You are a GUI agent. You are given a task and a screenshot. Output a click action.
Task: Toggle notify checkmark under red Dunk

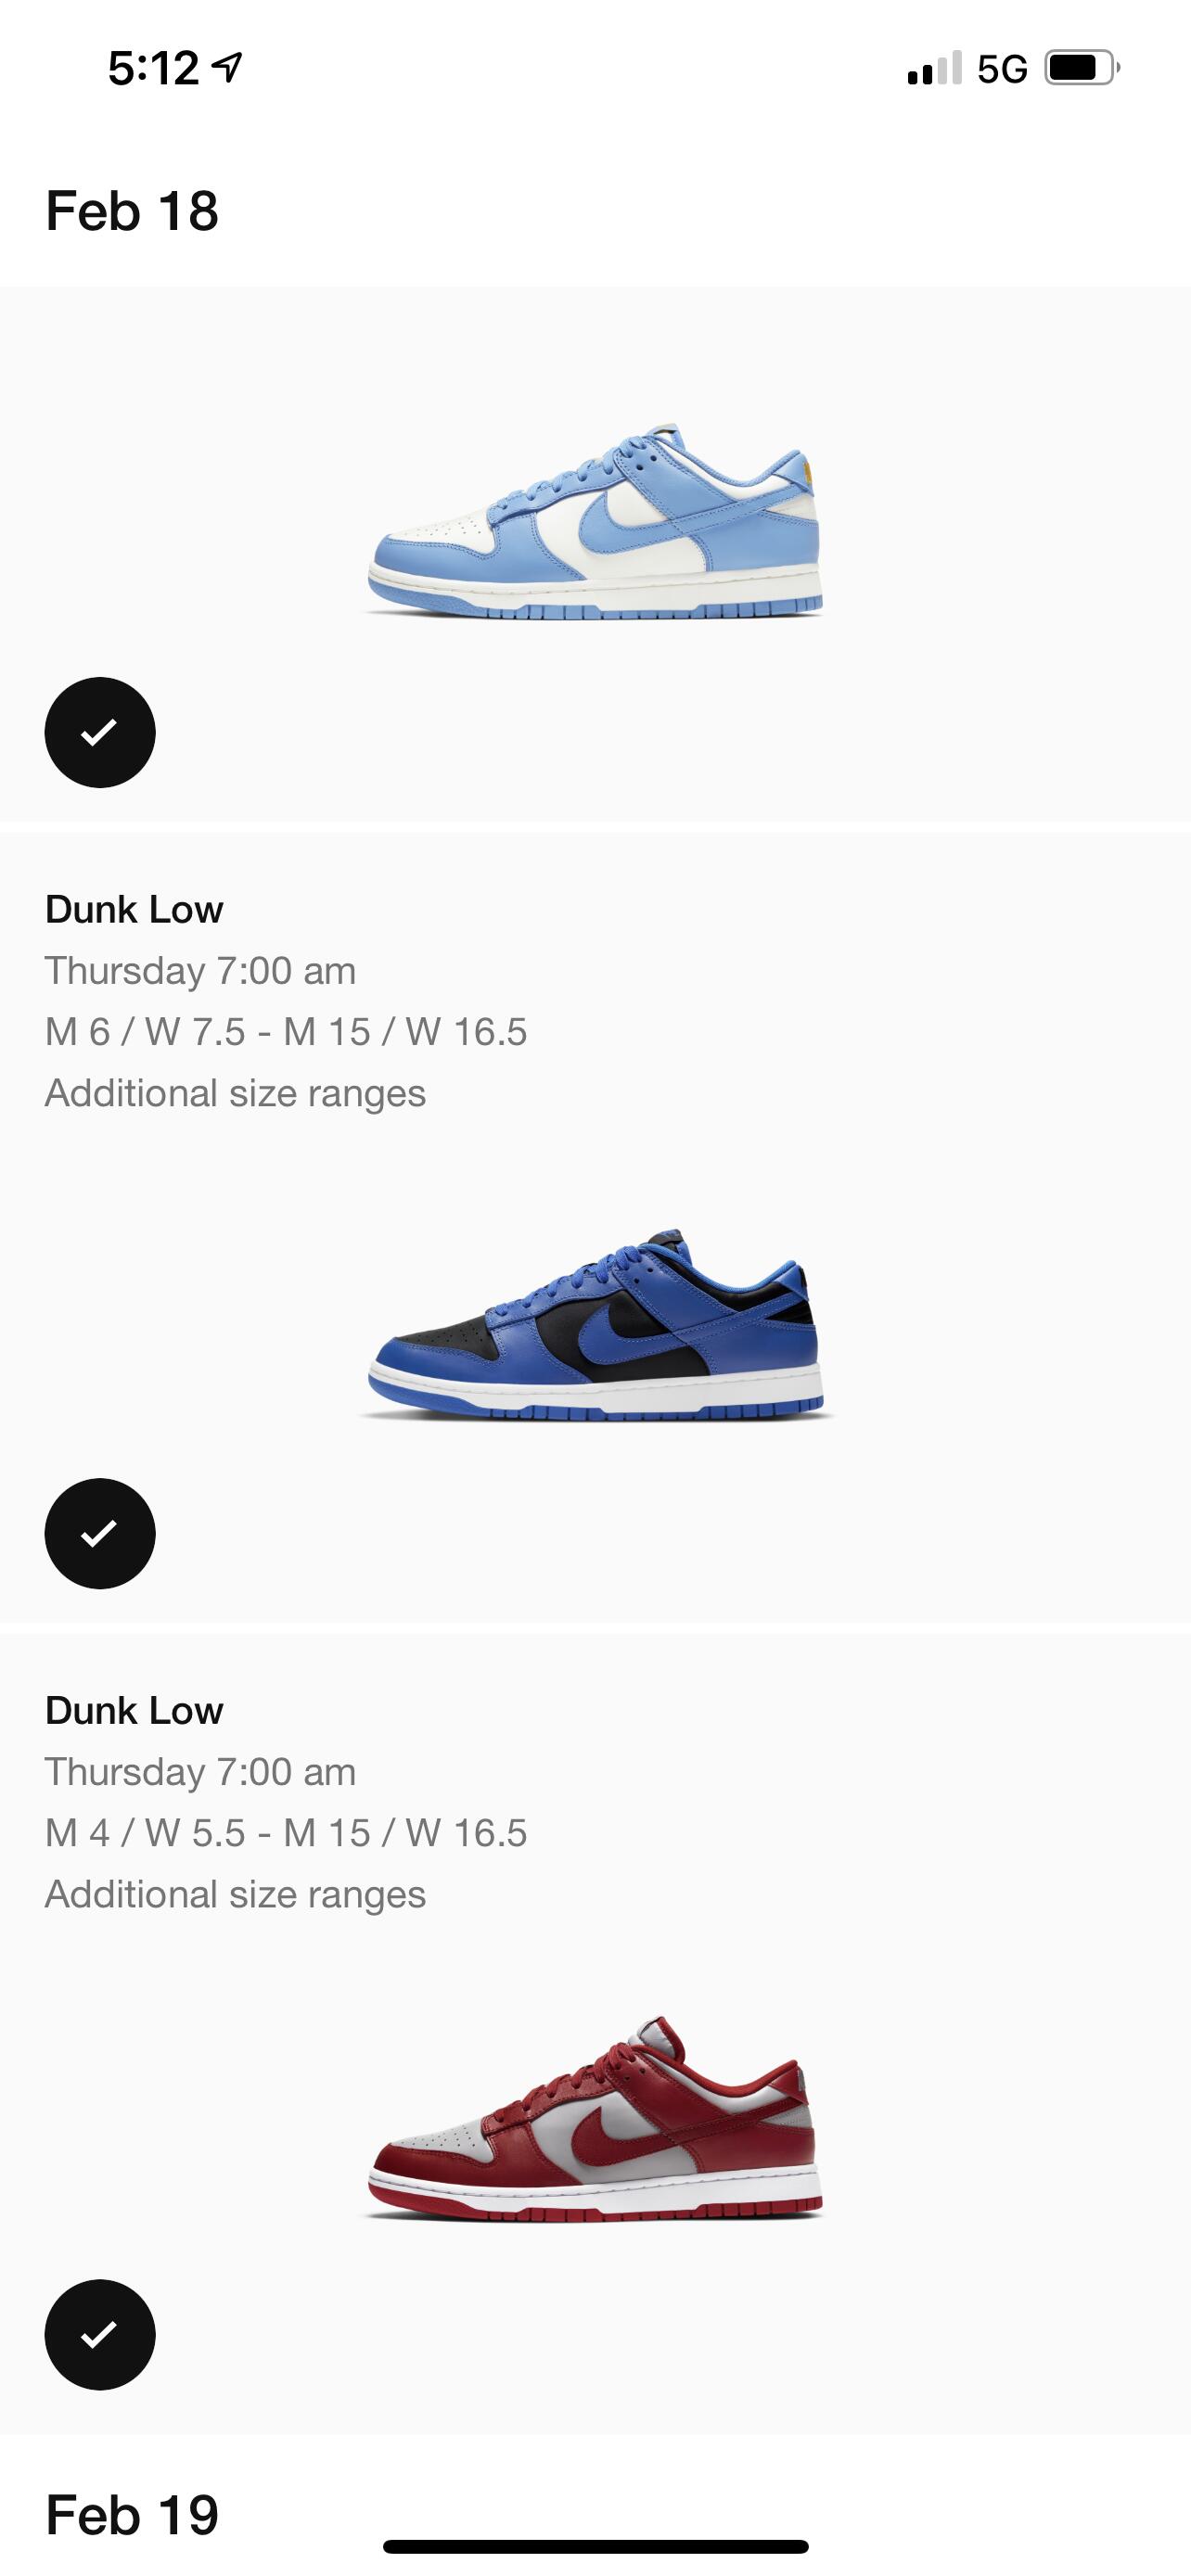[100, 2334]
